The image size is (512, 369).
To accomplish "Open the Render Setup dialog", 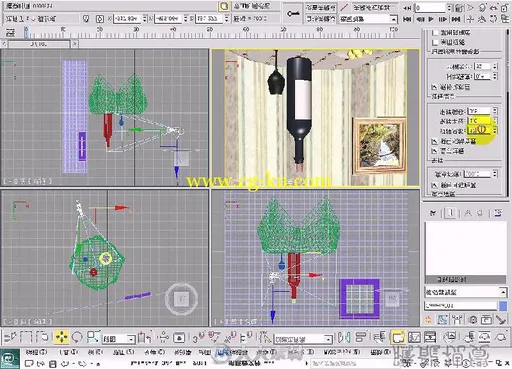I will pyautogui.click(x=469, y=337).
